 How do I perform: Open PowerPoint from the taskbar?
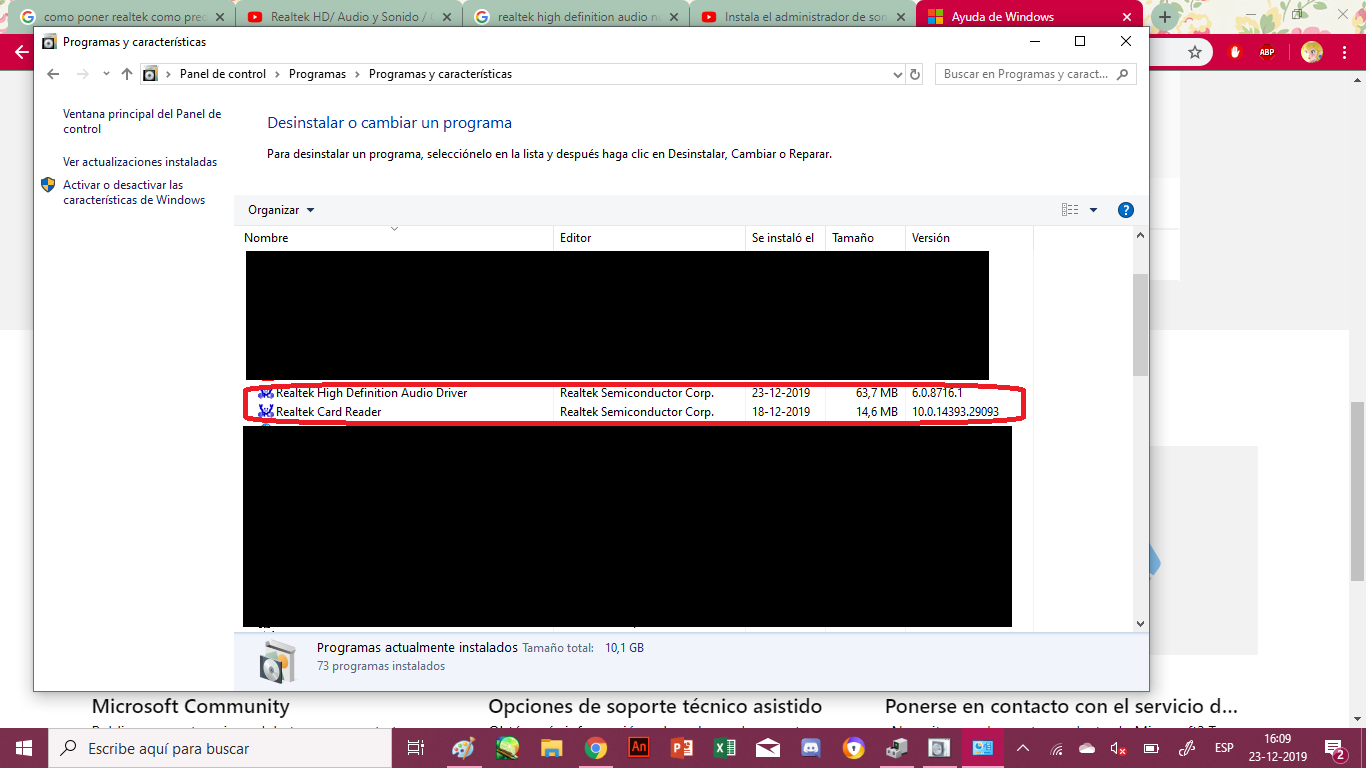pyautogui.click(x=683, y=748)
